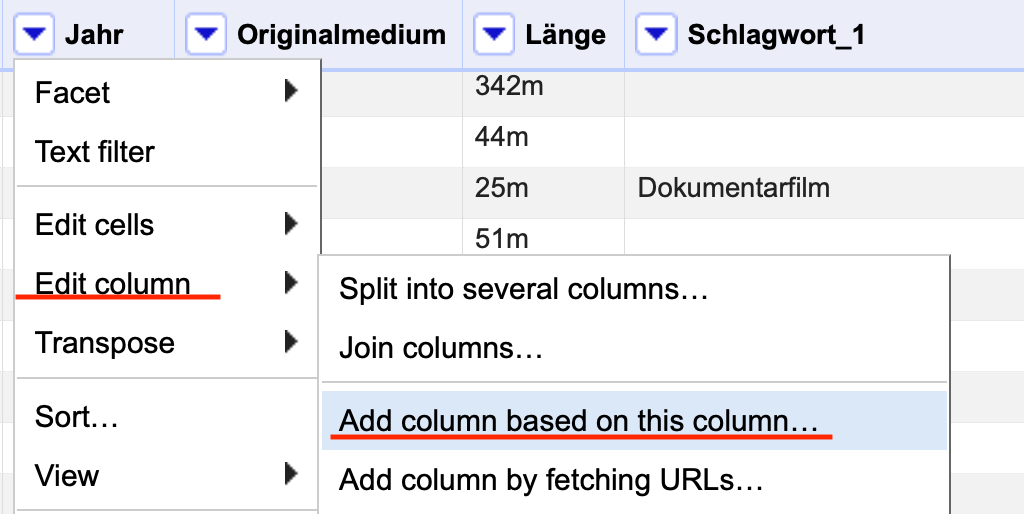The width and height of the screenshot is (1024, 514).
Task: Open the Edit column submenu
Action: [x=167, y=283]
